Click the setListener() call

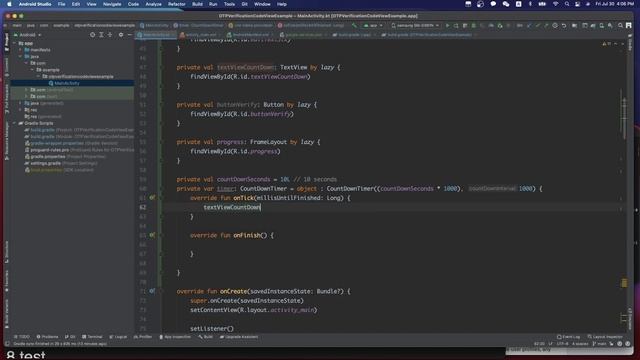pyautogui.click(x=212, y=328)
